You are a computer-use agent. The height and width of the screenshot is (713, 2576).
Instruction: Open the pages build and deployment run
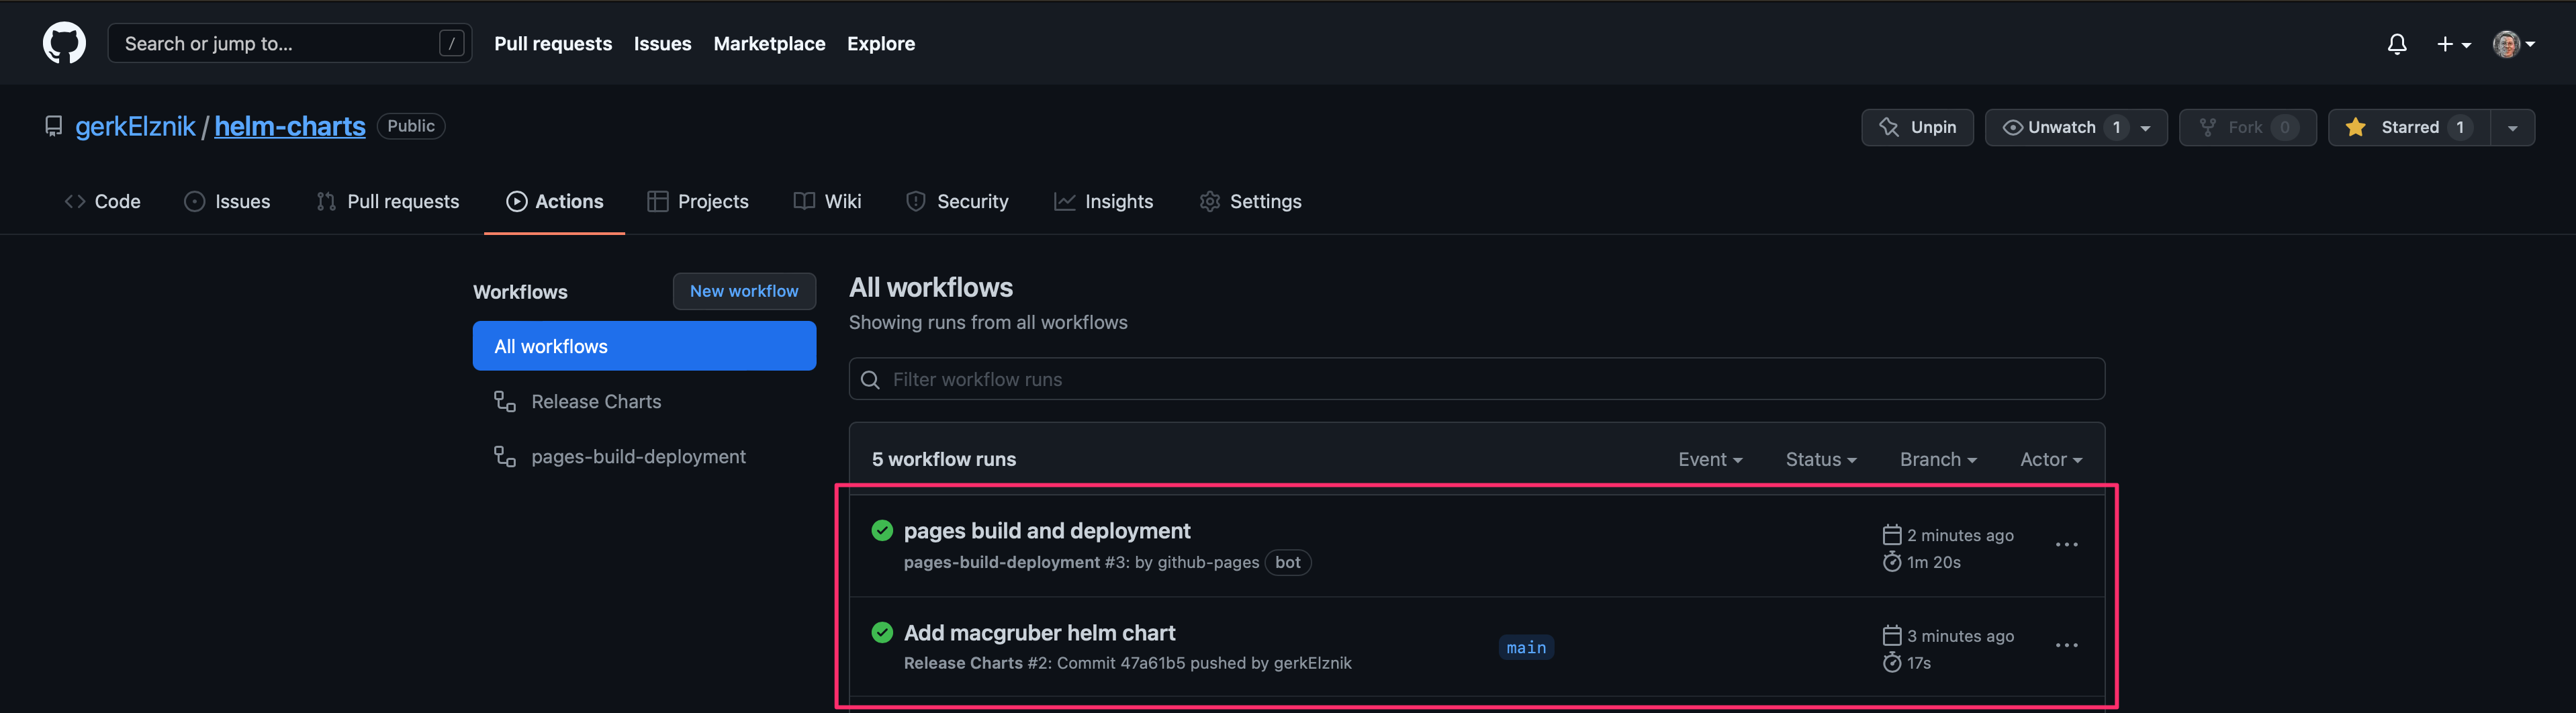coord(1047,530)
